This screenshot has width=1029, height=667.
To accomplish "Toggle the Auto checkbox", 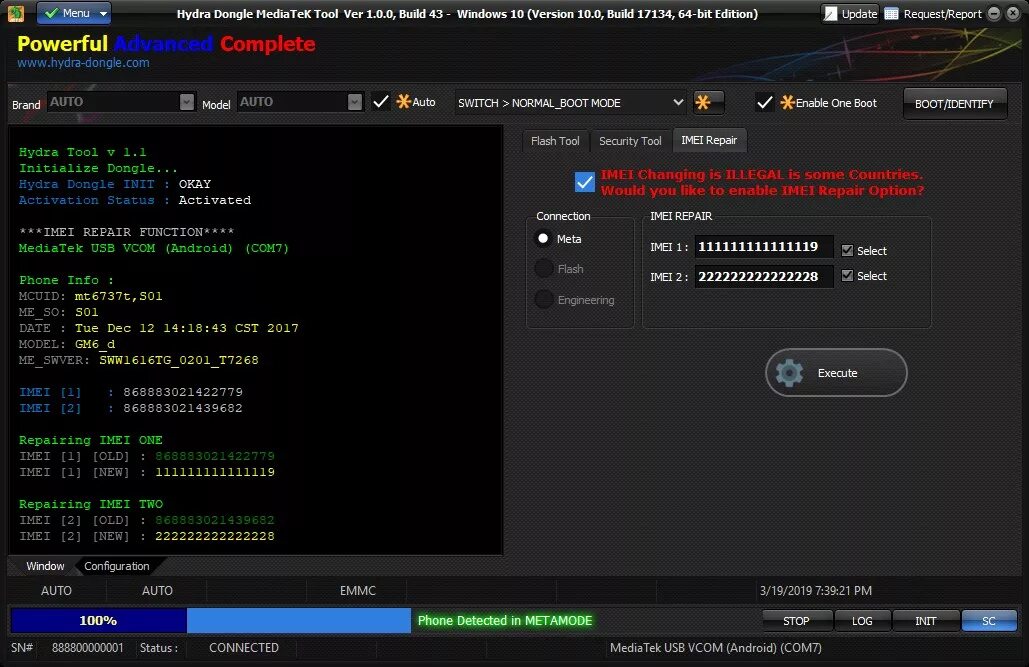I will 381,102.
